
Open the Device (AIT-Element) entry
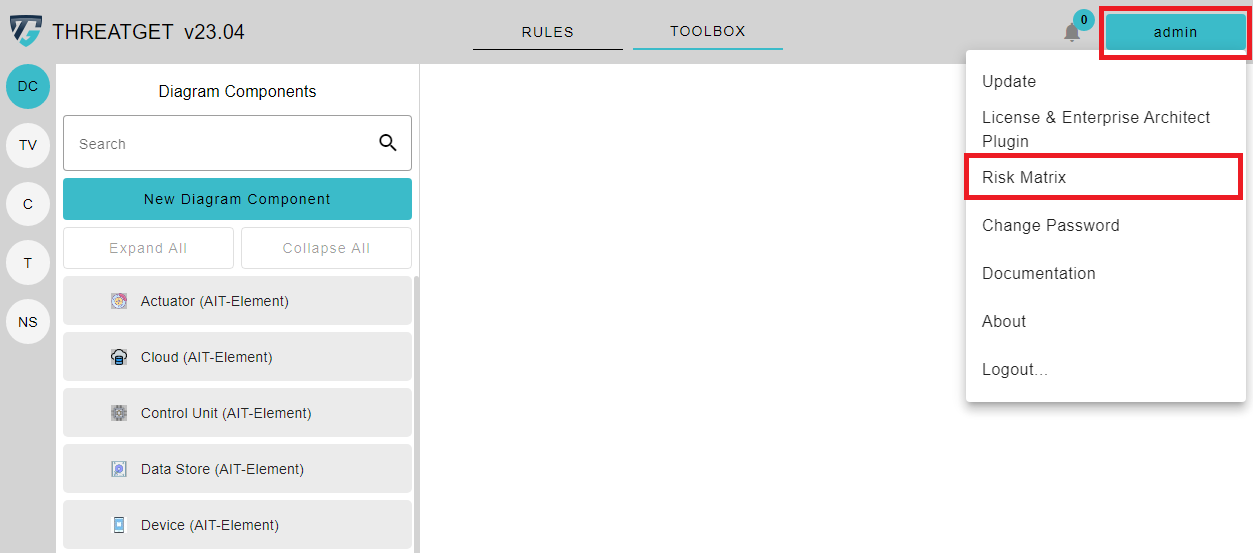tap(237, 525)
